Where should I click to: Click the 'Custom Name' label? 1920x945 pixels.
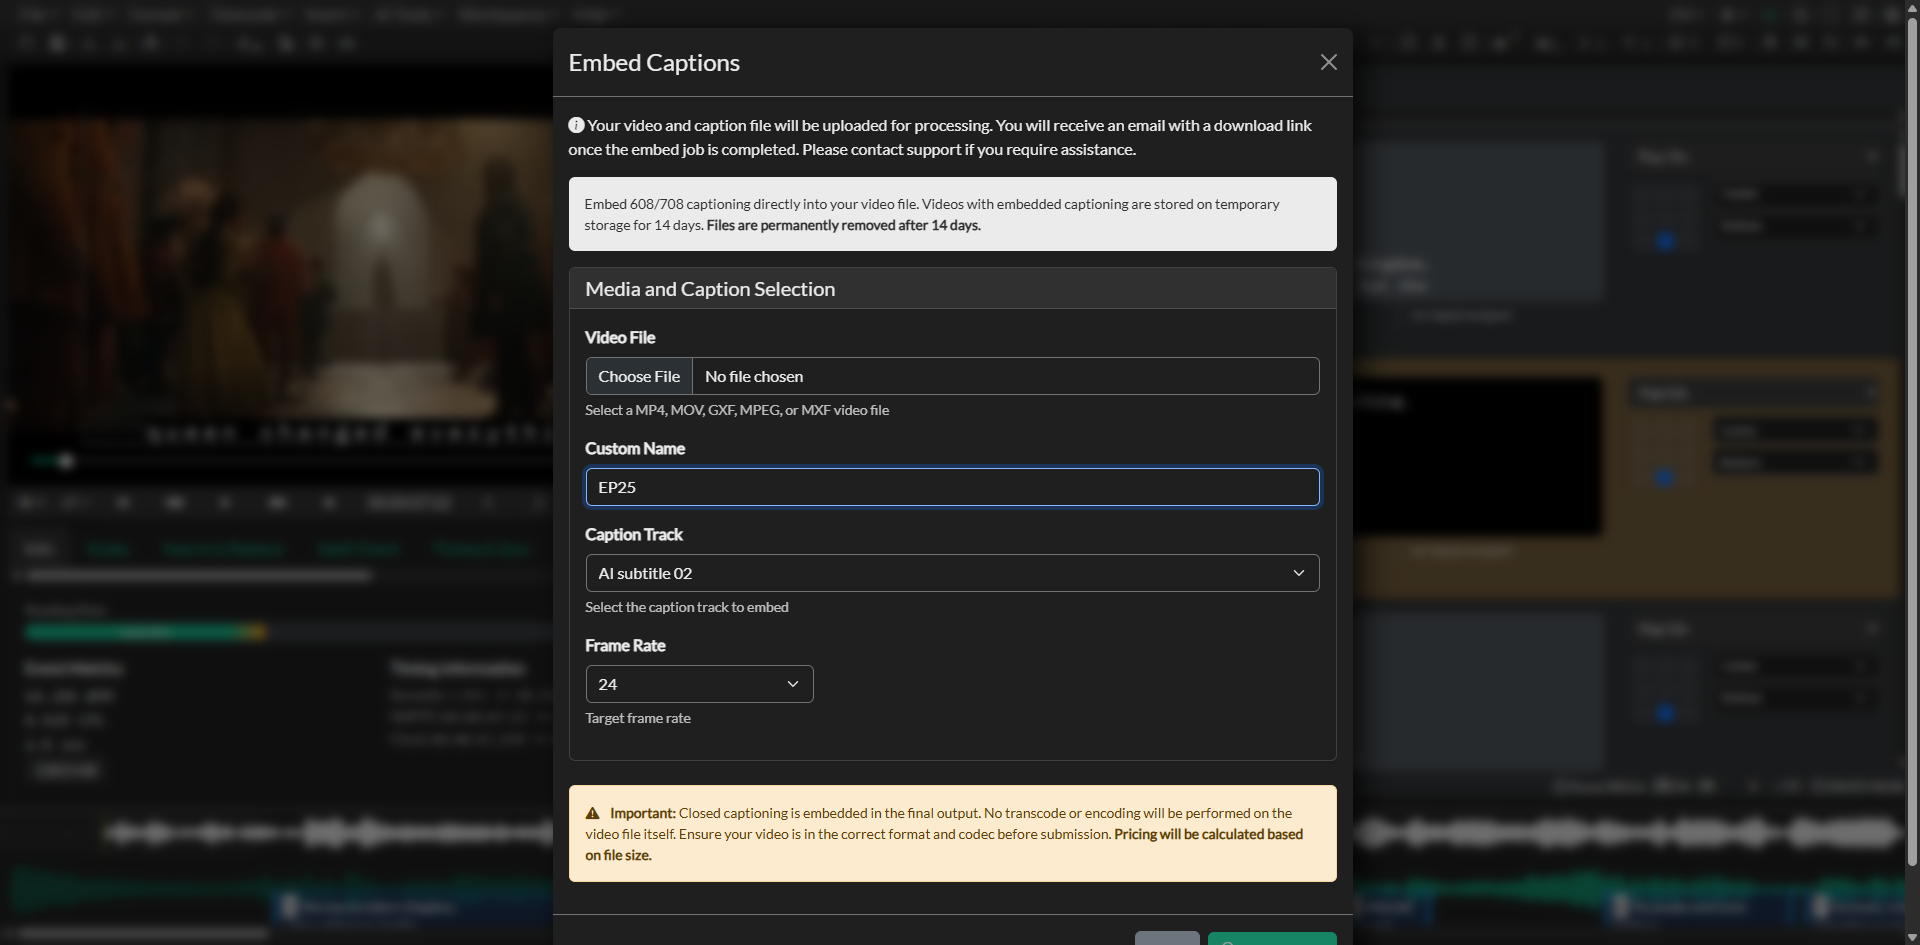point(635,449)
